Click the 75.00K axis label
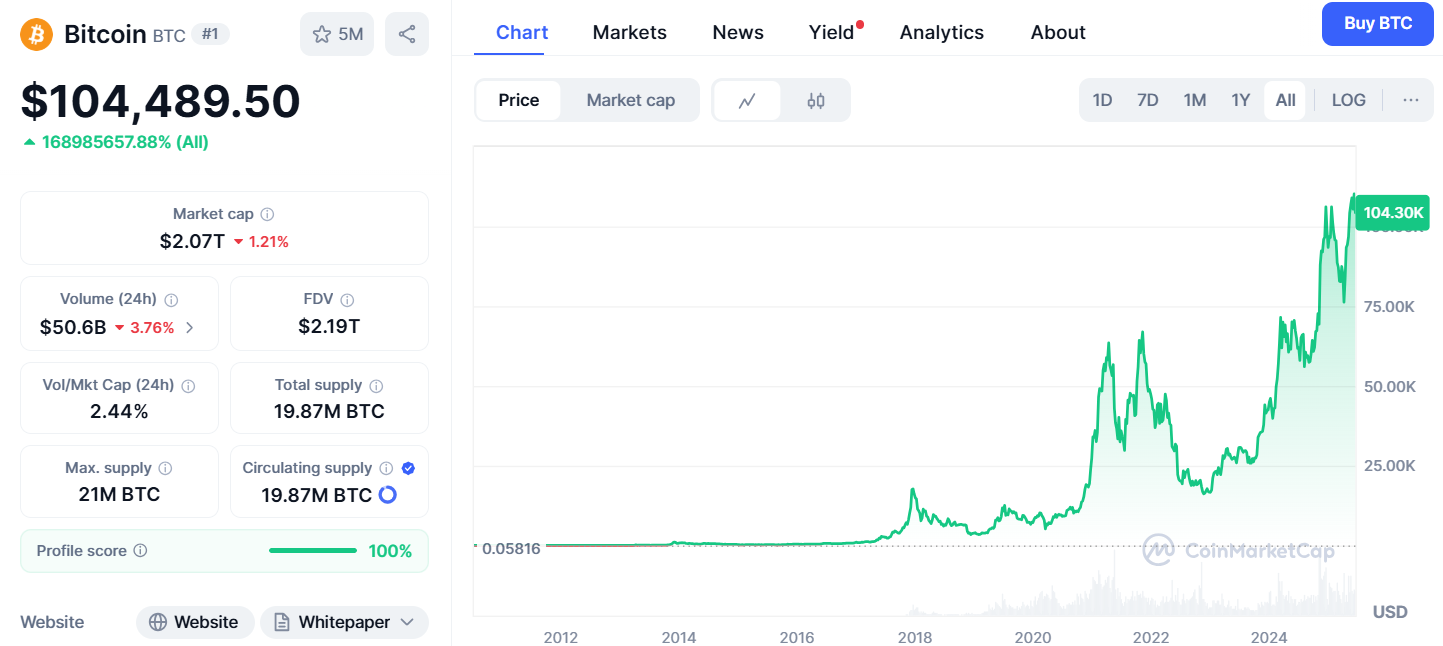This screenshot has width=1443, height=646. point(1389,306)
